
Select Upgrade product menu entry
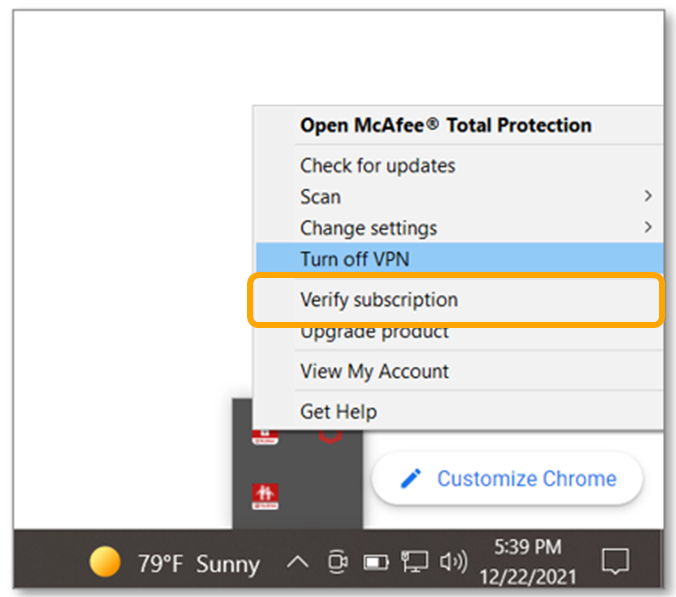tap(374, 332)
